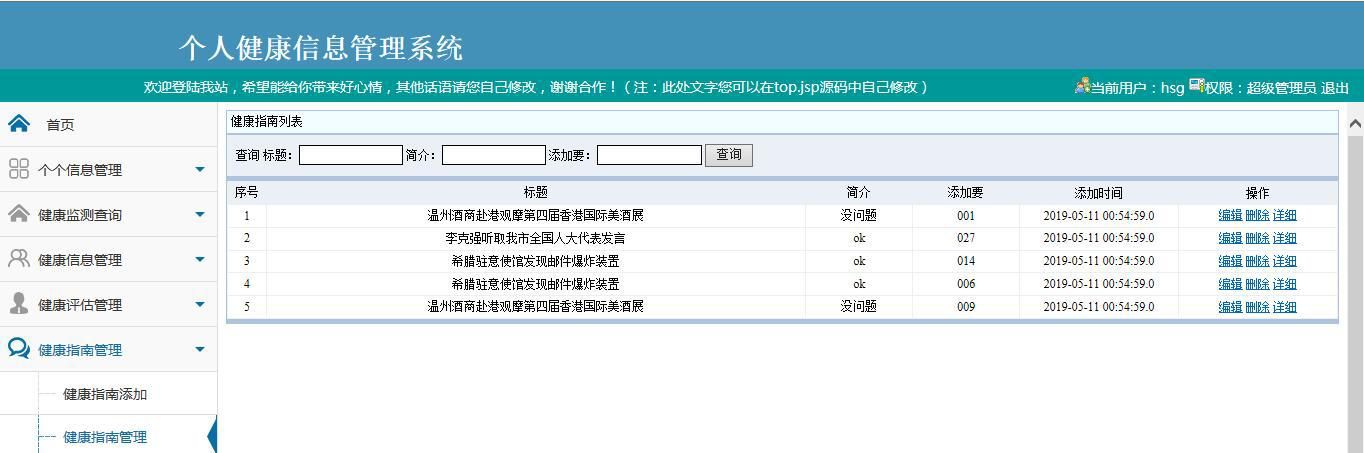Select the 健康指南添加 submenu item
The image size is (1364, 453).
pyautogui.click(x=105, y=394)
